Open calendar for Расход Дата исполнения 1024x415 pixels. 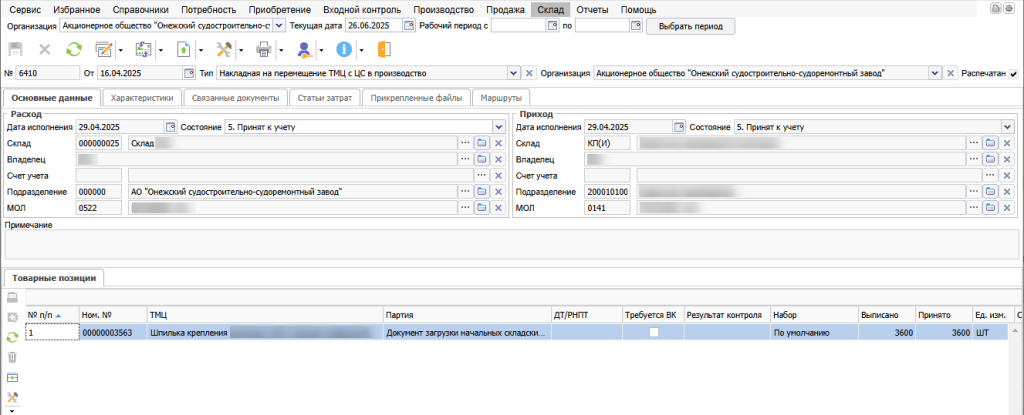click(171, 127)
